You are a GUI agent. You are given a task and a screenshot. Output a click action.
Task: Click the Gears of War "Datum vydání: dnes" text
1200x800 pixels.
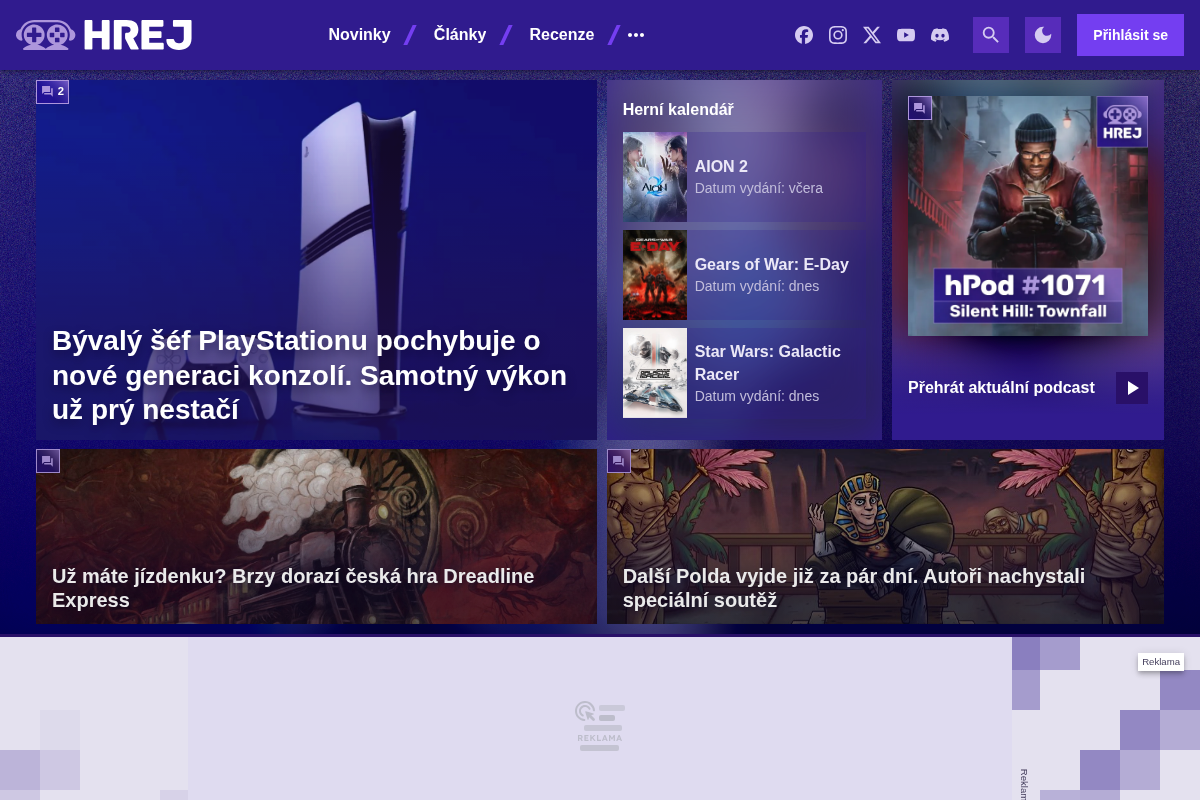757,286
